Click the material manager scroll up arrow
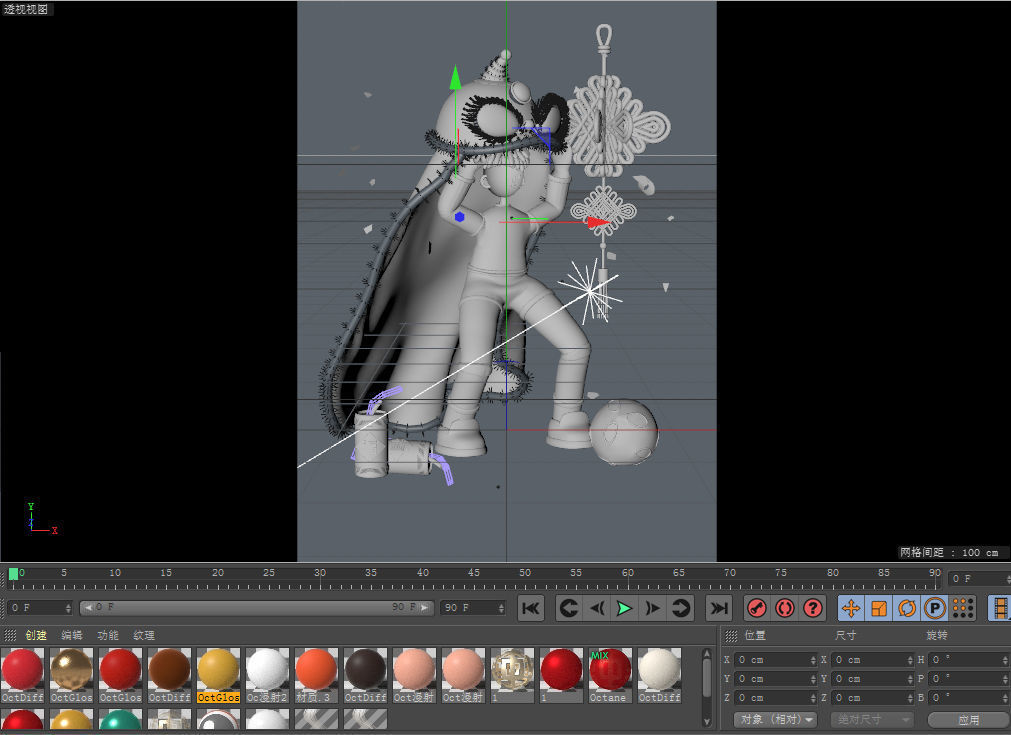The width and height of the screenshot is (1011, 735). point(707,654)
